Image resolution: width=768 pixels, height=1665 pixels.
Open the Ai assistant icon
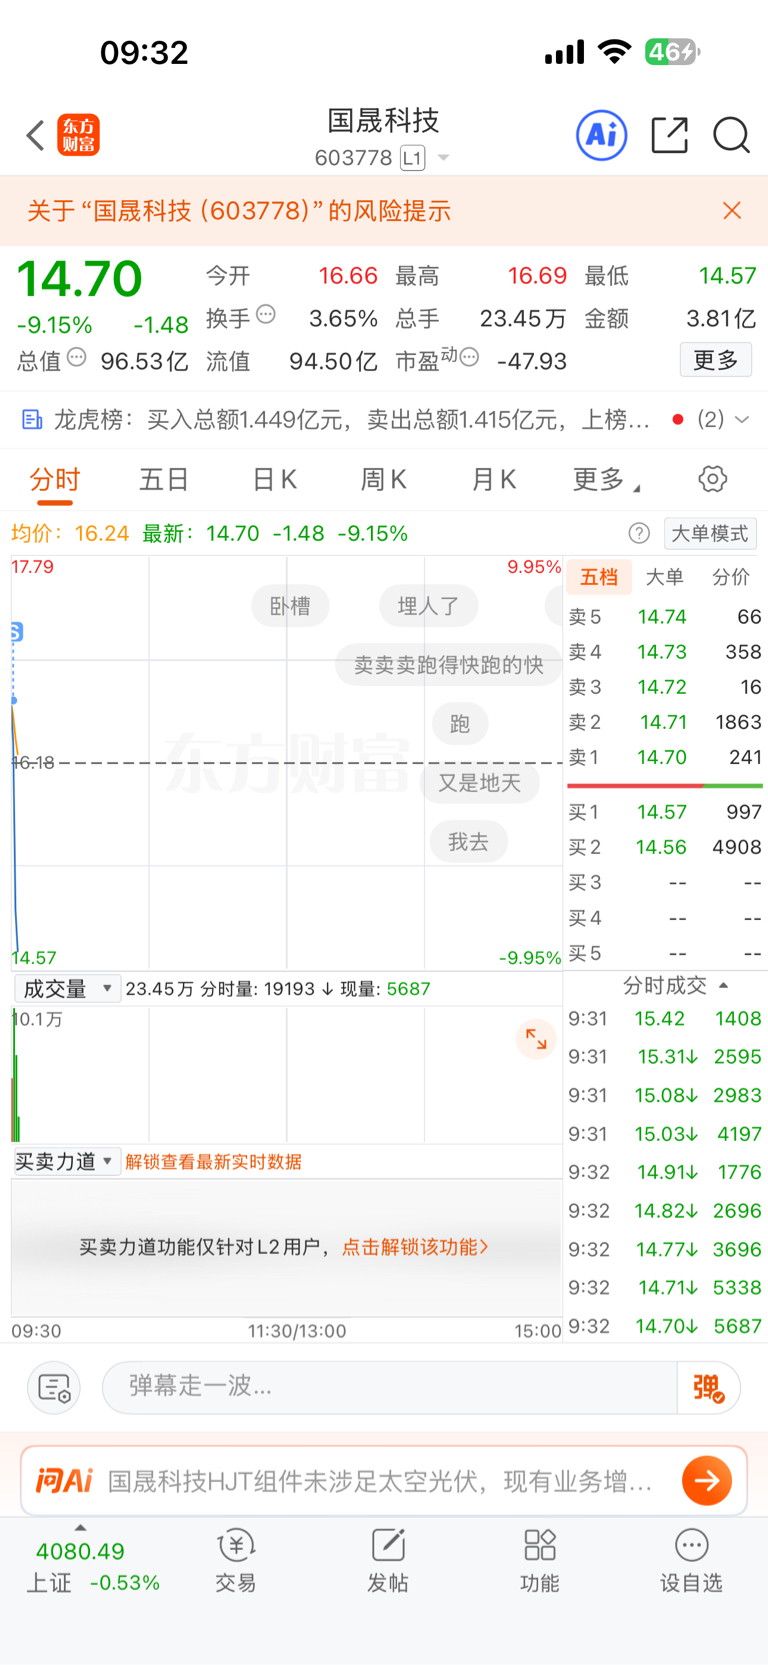coord(602,135)
